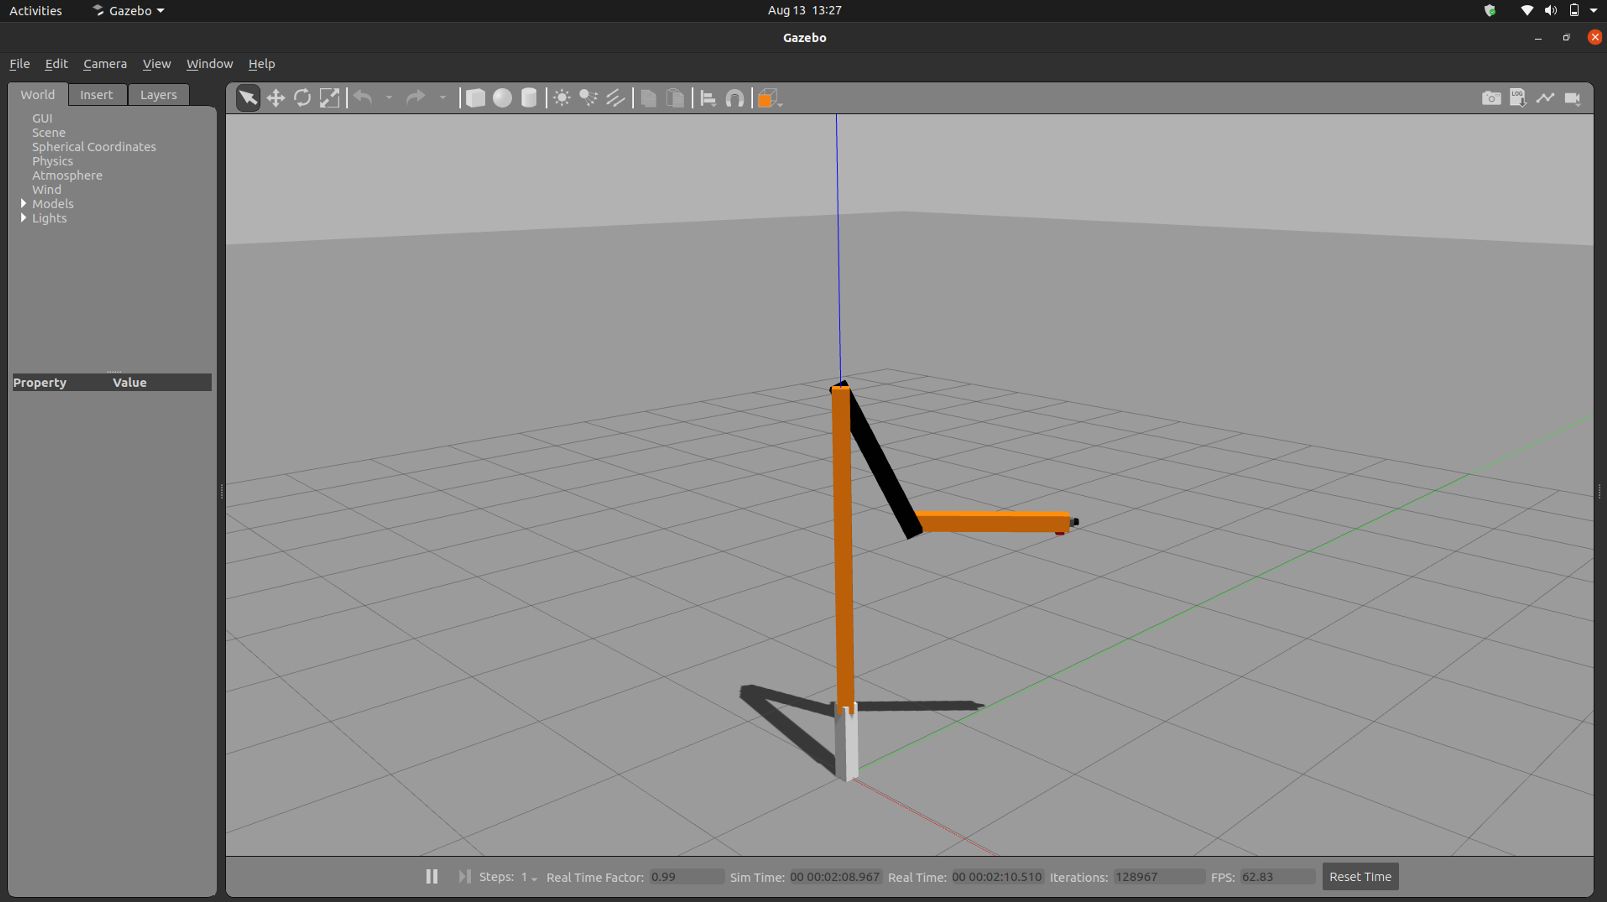Toggle snap mode magnet tool
This screenshot has width=1607, height=902.
point(735,98)
